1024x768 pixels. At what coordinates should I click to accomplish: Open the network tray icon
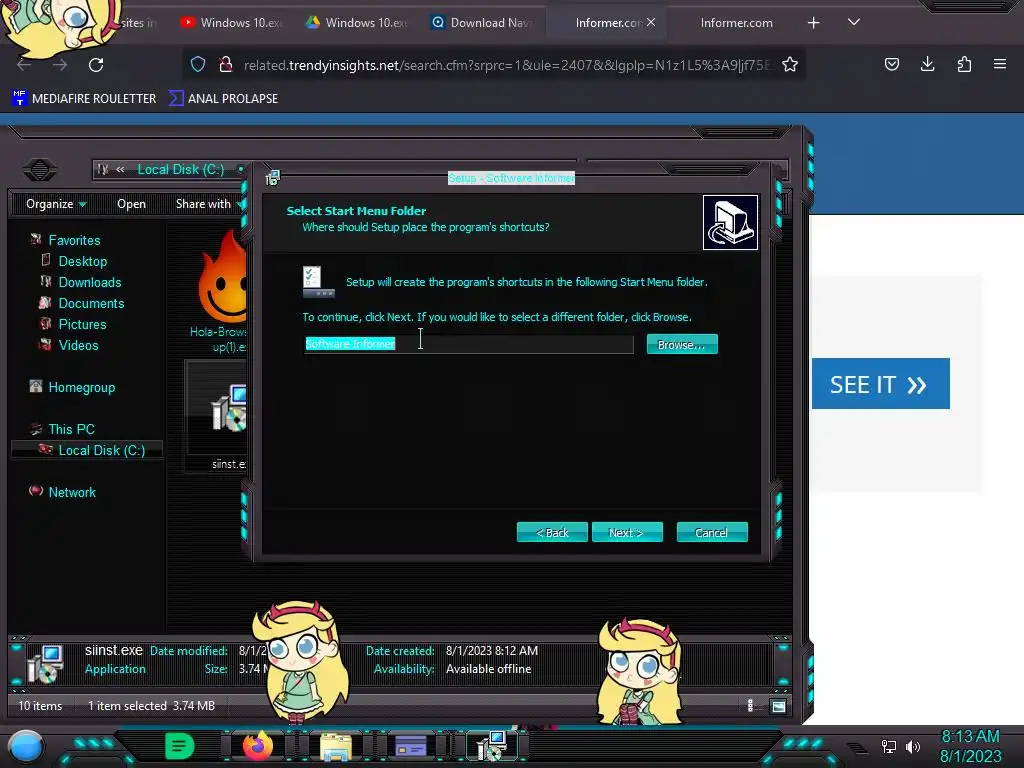pyautogui.click(x=889, y=746)
